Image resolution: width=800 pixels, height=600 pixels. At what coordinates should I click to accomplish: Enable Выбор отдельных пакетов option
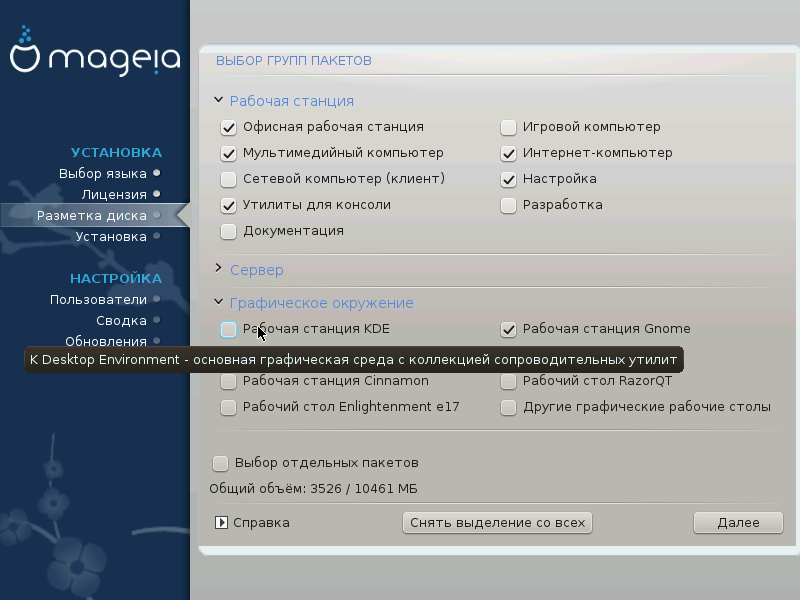coord(220,463)
